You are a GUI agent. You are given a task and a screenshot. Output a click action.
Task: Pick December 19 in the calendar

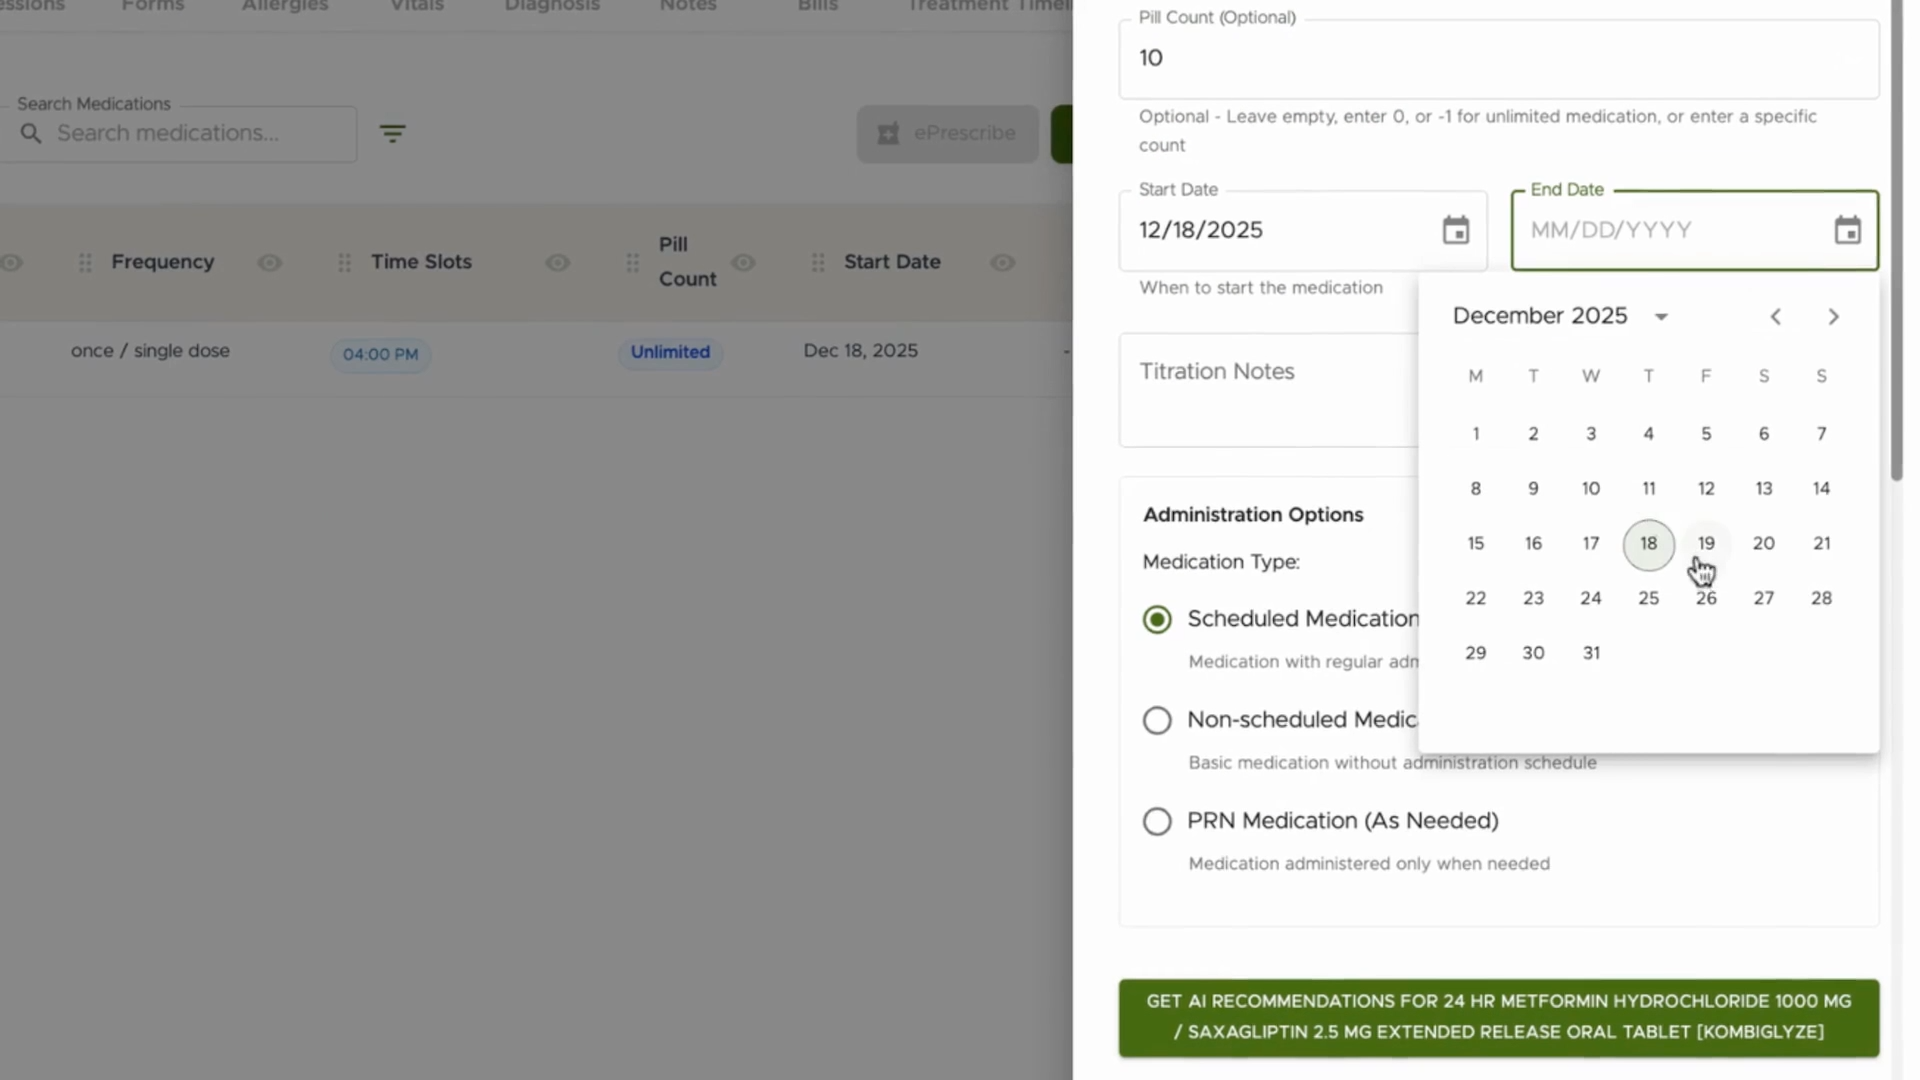(x=1706, y=544)
